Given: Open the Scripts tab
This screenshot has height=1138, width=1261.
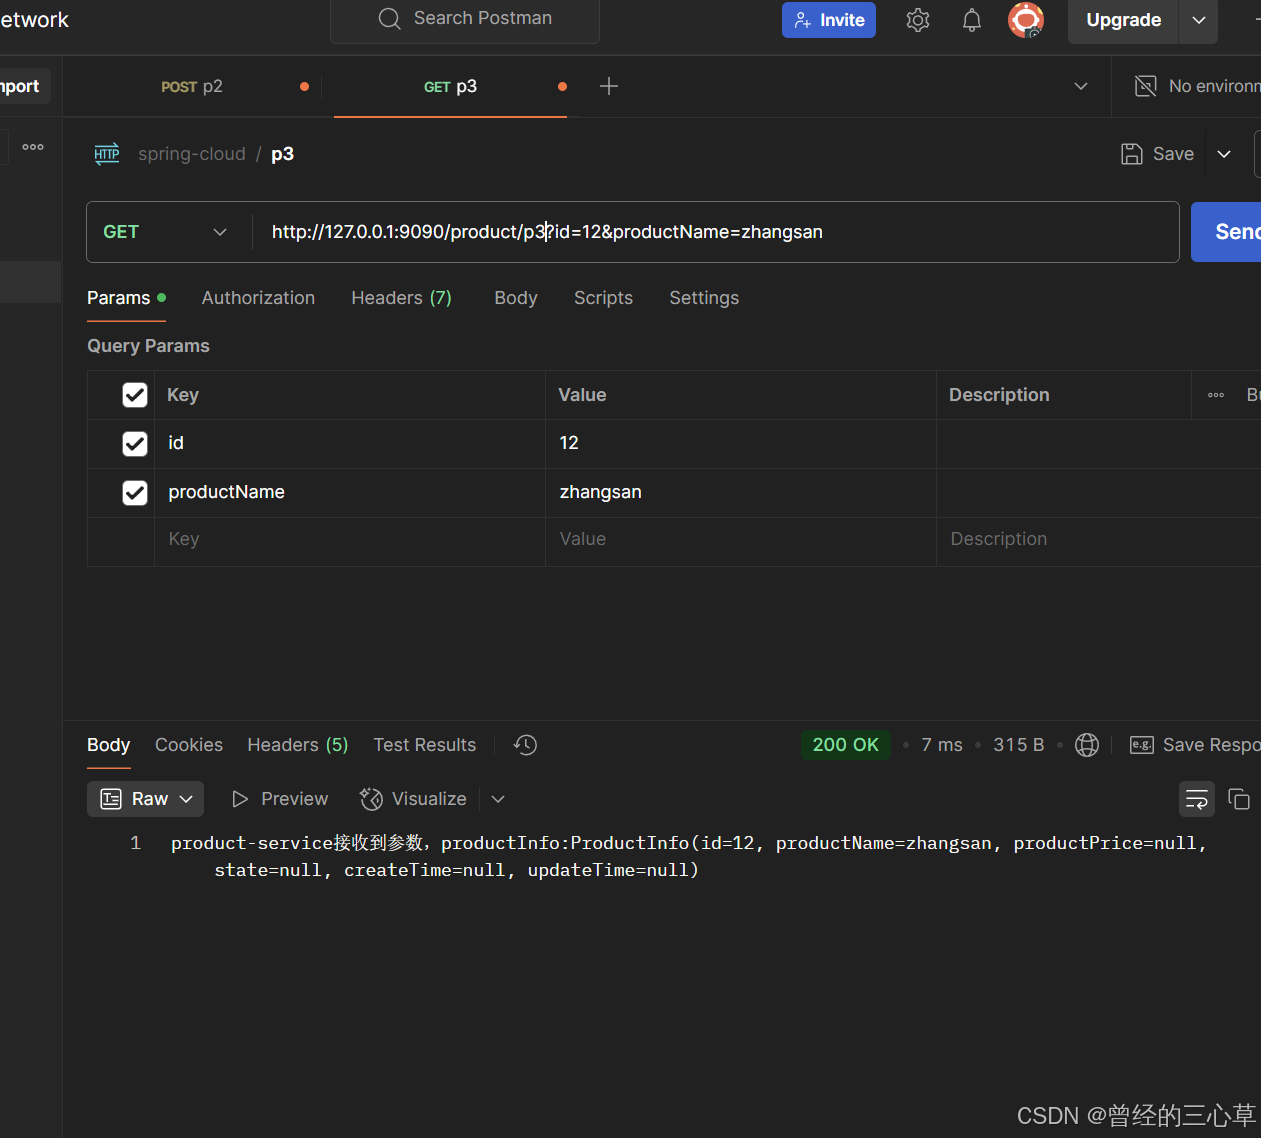Looking at the screenshot, I should [603, 298].
